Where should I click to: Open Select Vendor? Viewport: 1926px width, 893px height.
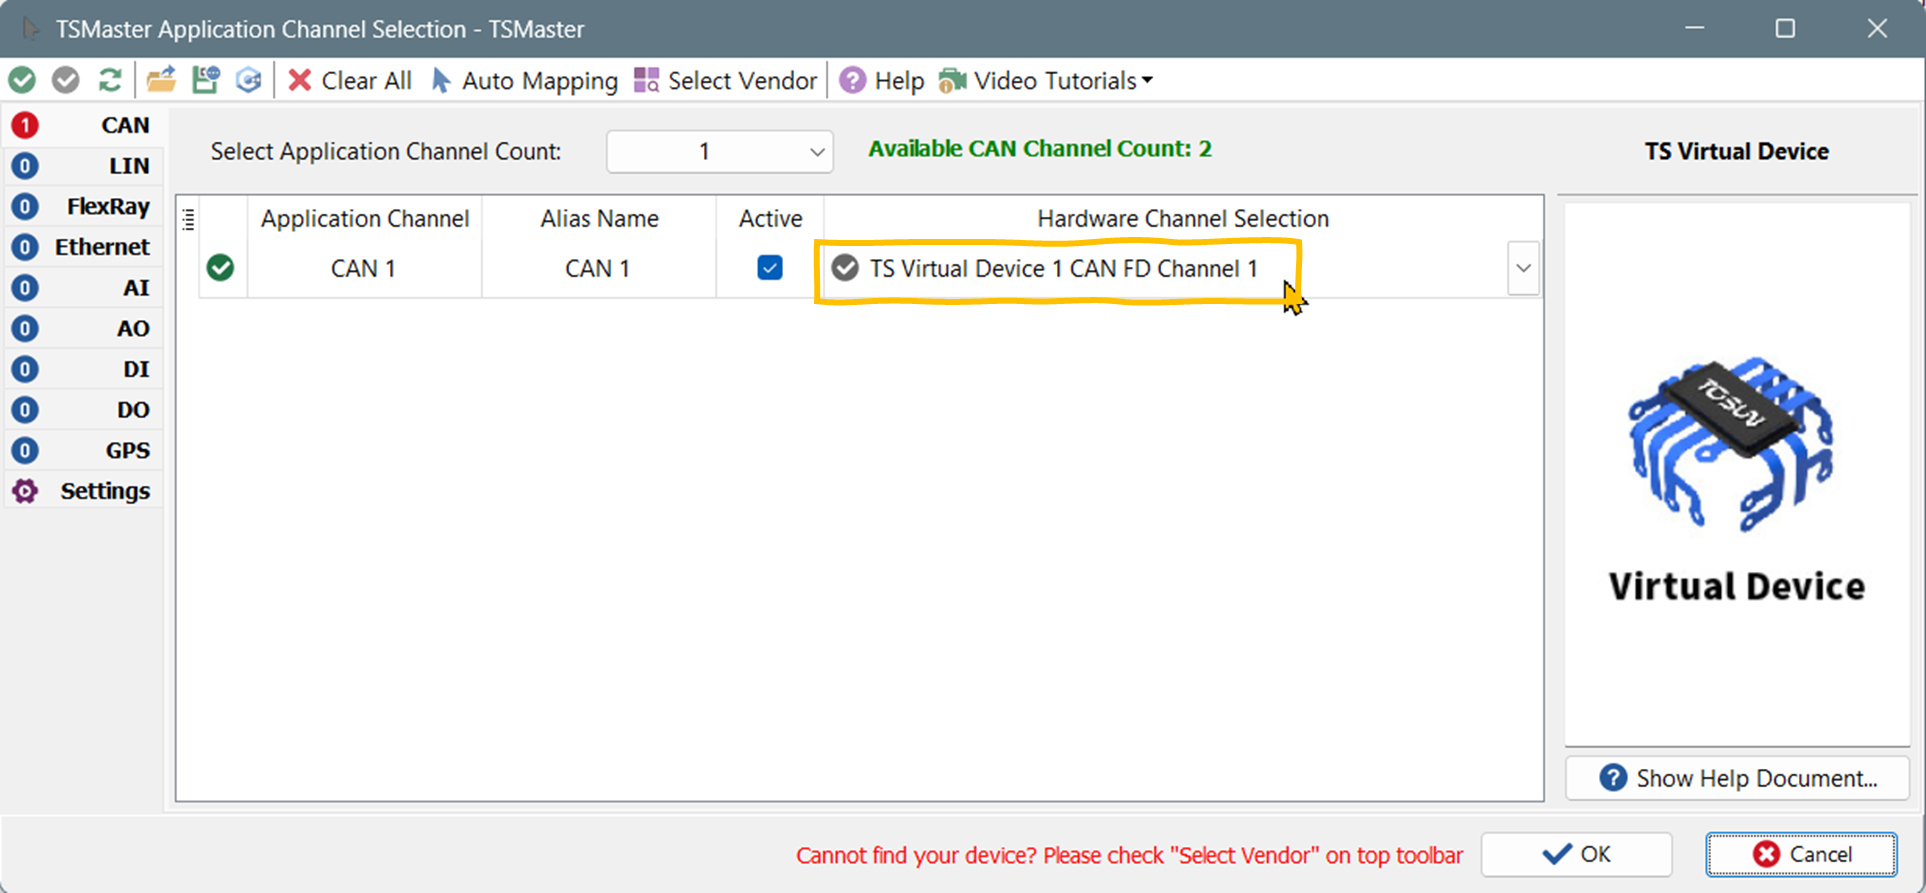[x=726, y=80]
